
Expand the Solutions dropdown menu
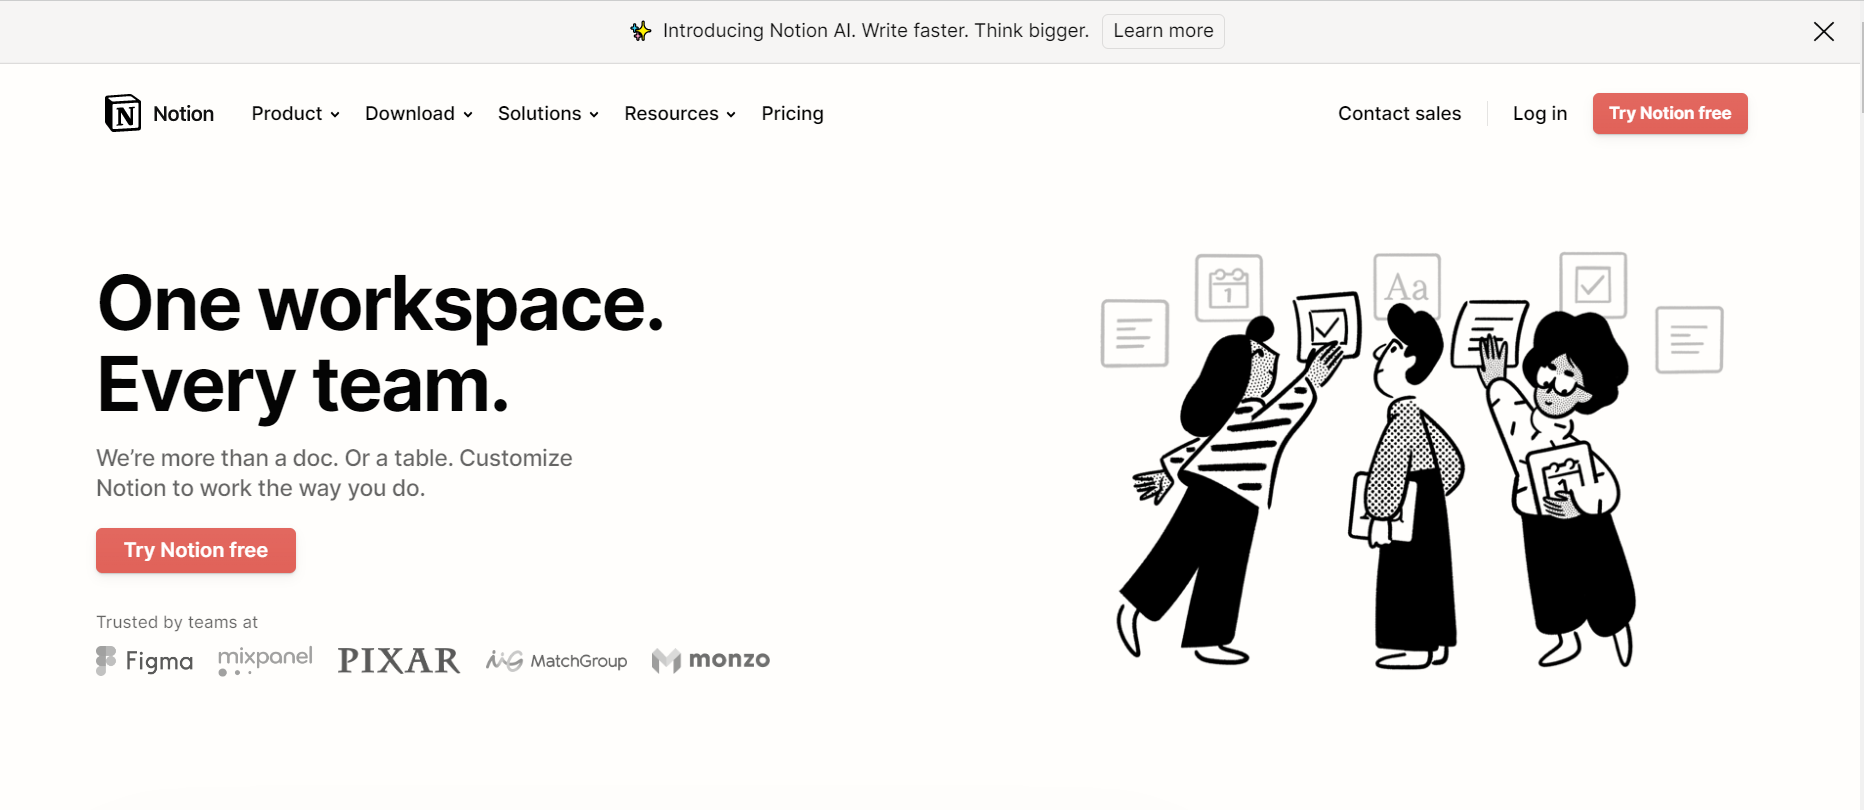[x=549, y=114]
